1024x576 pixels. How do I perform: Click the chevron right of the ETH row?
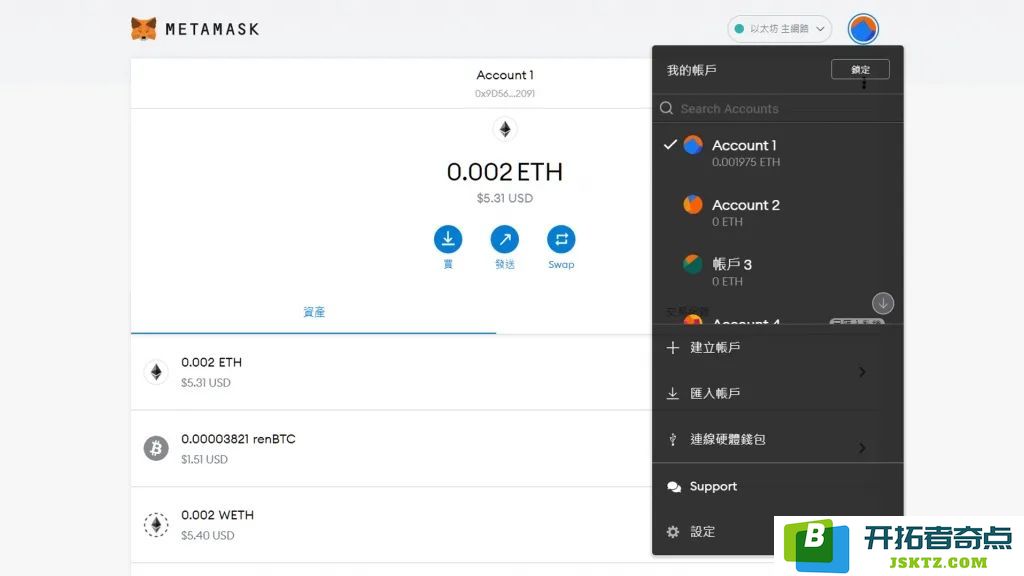pyautogui.click(x=863, y=372)
